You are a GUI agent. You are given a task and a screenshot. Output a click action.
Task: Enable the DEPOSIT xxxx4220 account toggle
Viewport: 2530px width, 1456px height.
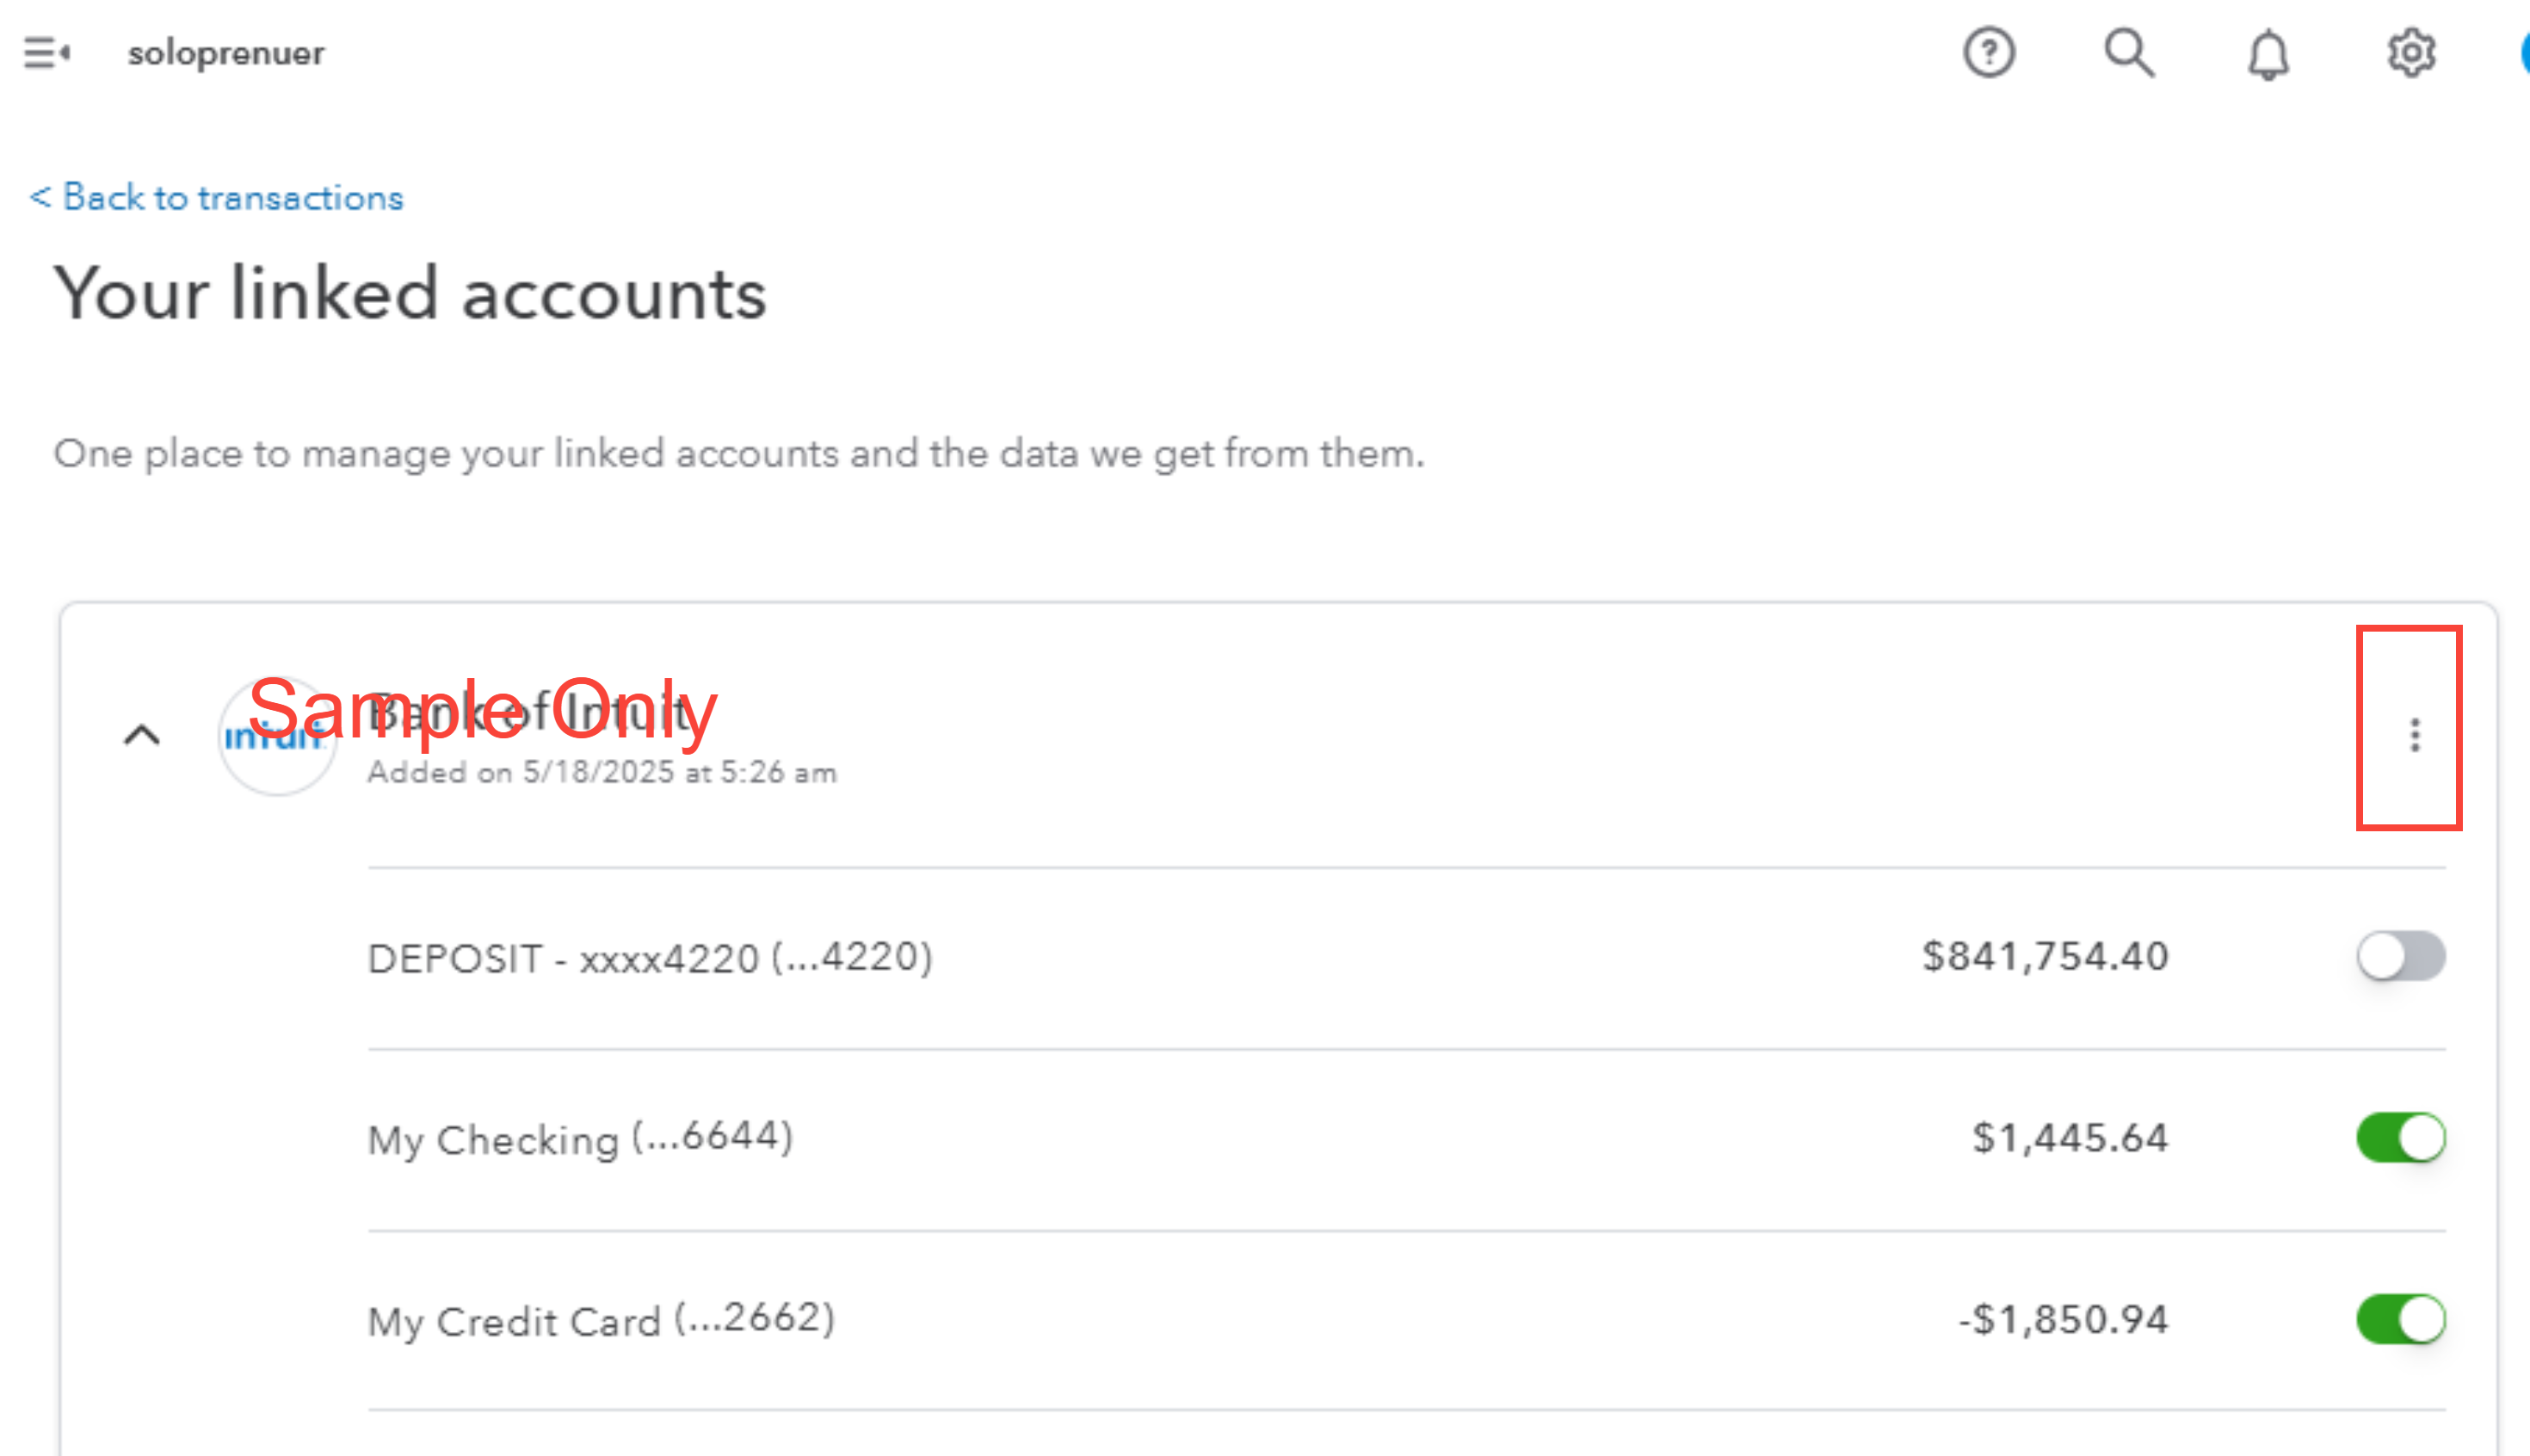click(x=2400, y=956)
